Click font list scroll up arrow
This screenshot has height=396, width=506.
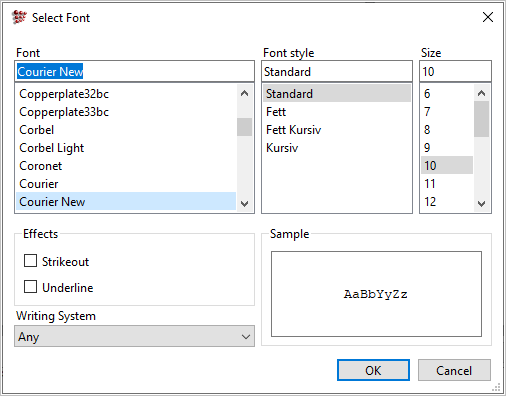point(244,93)
